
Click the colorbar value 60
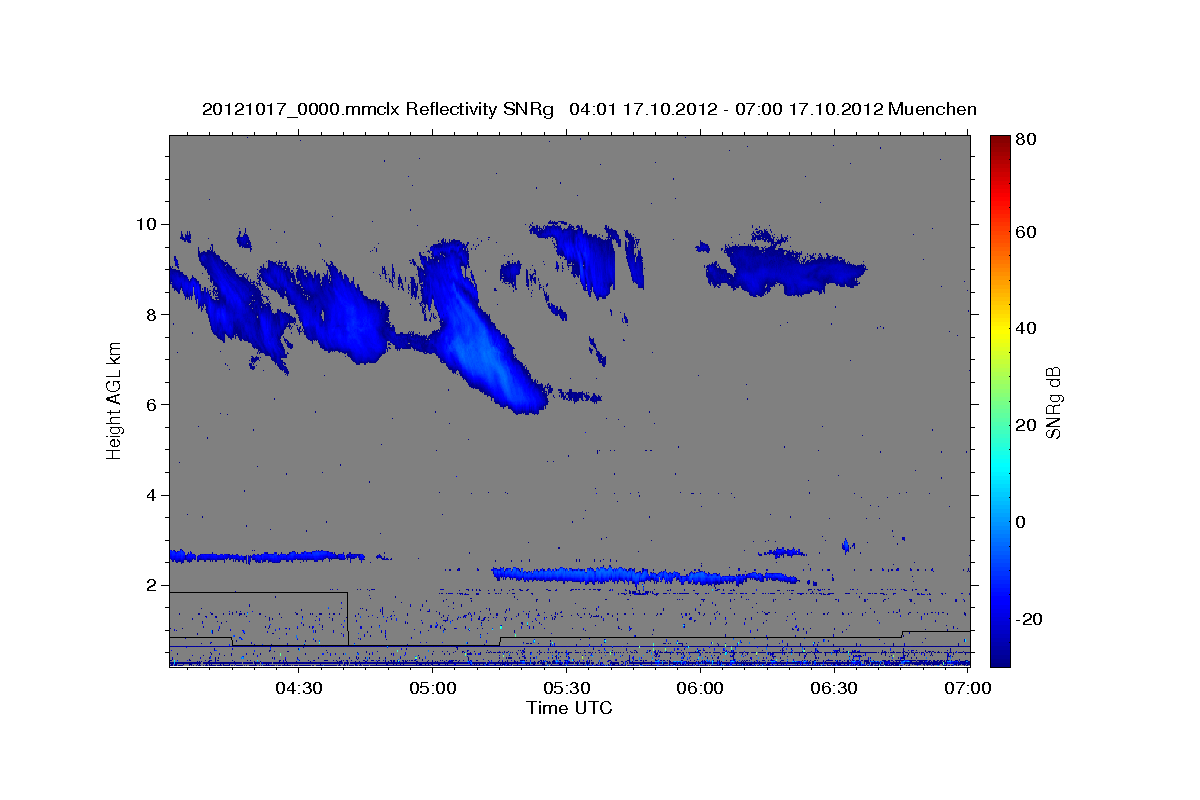pyautogui.click(x=1026, y=232)
